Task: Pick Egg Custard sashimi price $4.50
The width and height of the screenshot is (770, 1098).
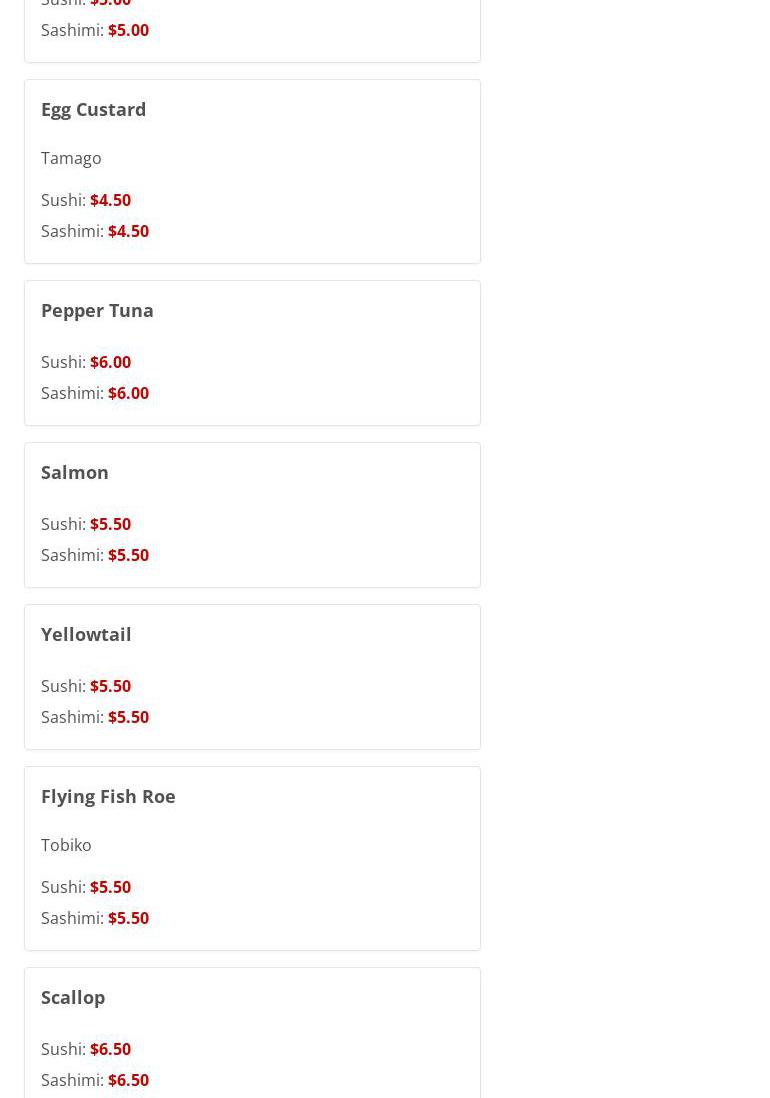Action: [x=128, y=231]
